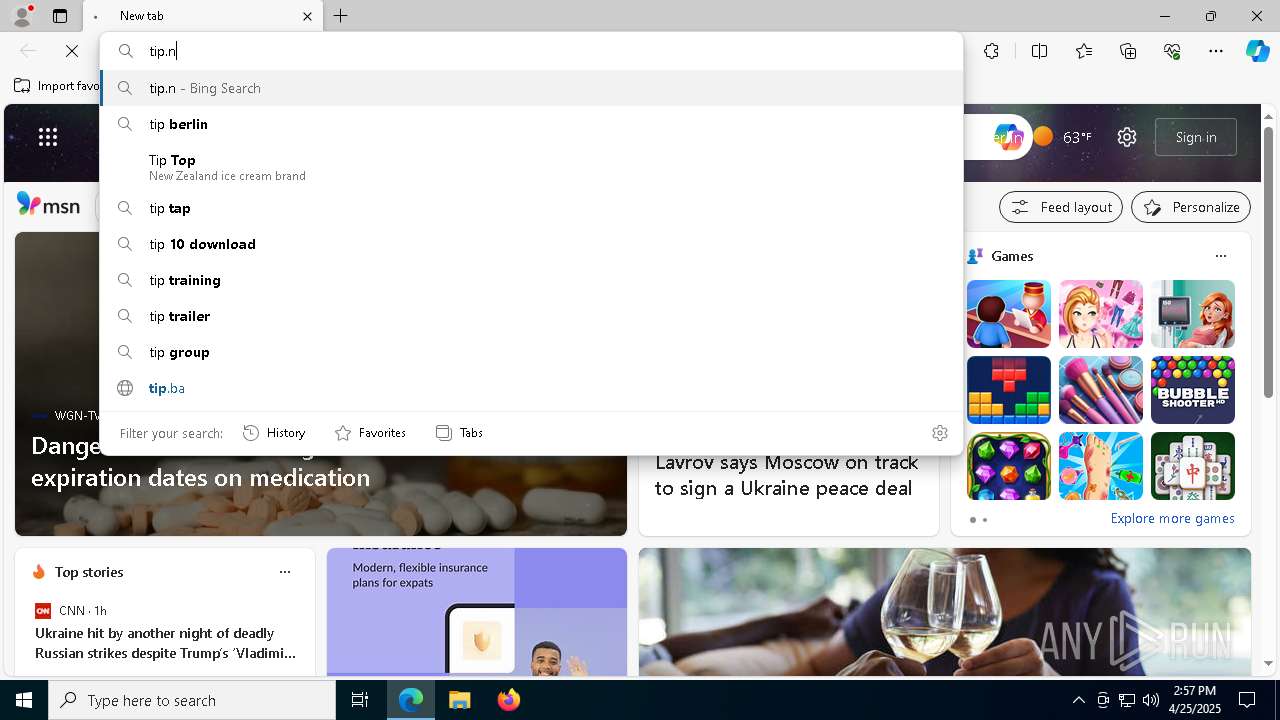Viewport: 1280px width, 720px height.
Task: Open Bubble Shooter HD game
Action: tap(1193, 390)
